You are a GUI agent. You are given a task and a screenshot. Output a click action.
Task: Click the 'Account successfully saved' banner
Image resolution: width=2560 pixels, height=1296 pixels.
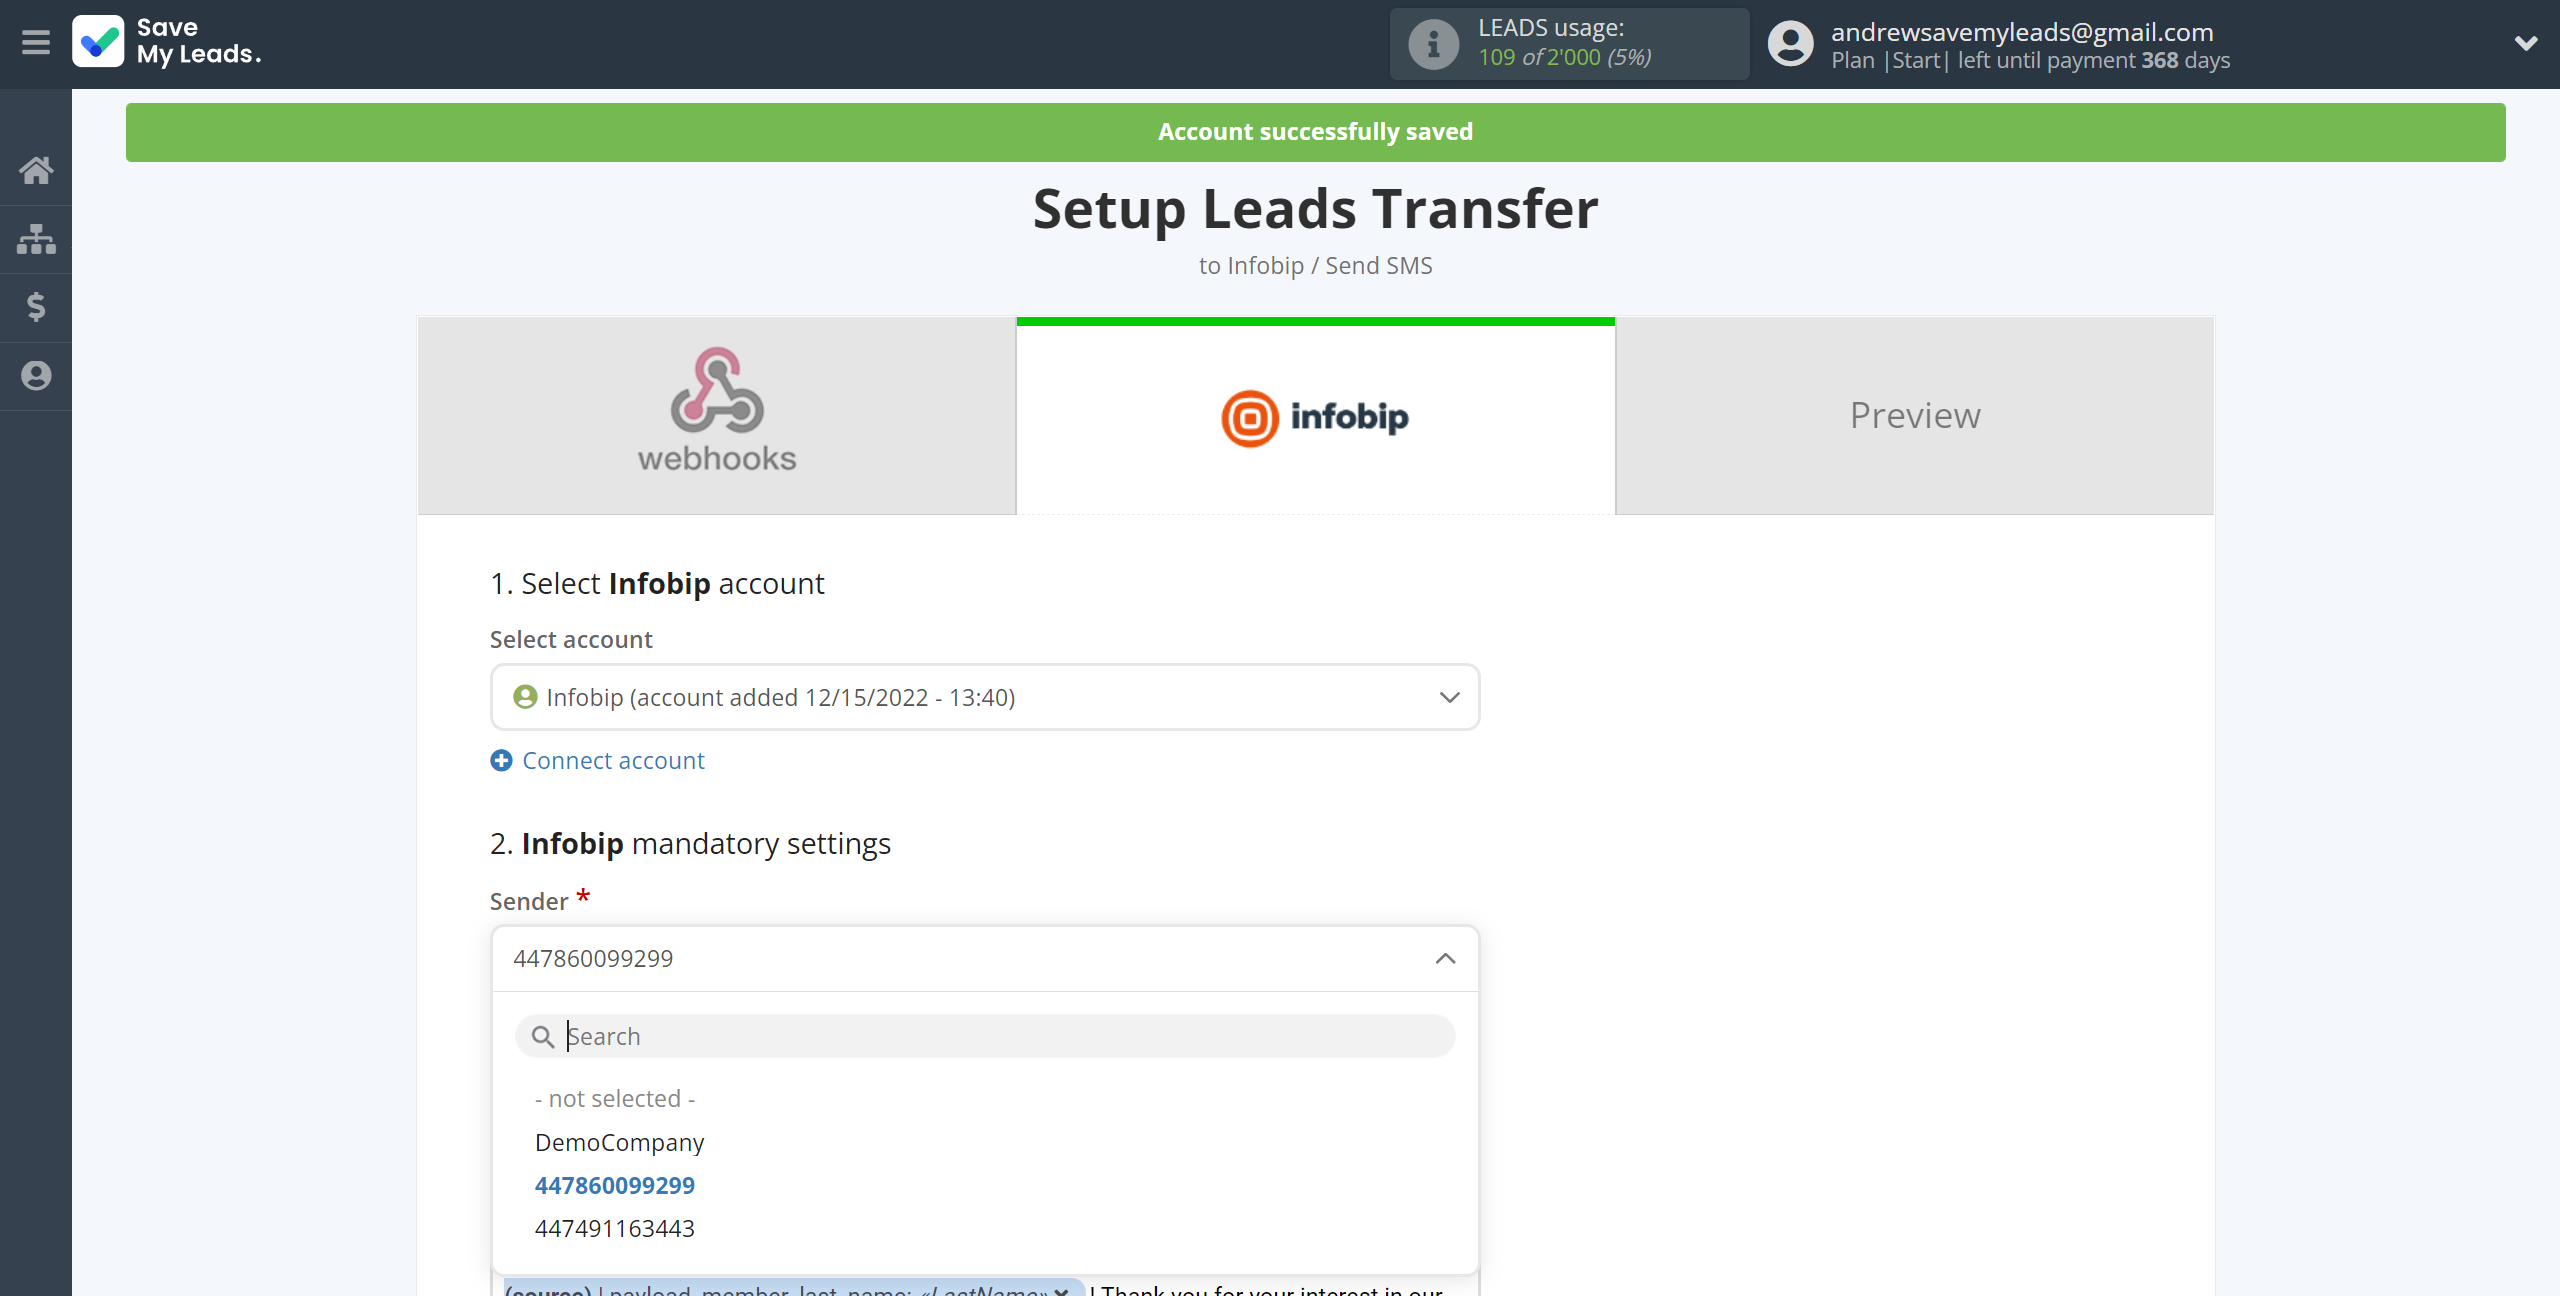tap(1315, 132)
